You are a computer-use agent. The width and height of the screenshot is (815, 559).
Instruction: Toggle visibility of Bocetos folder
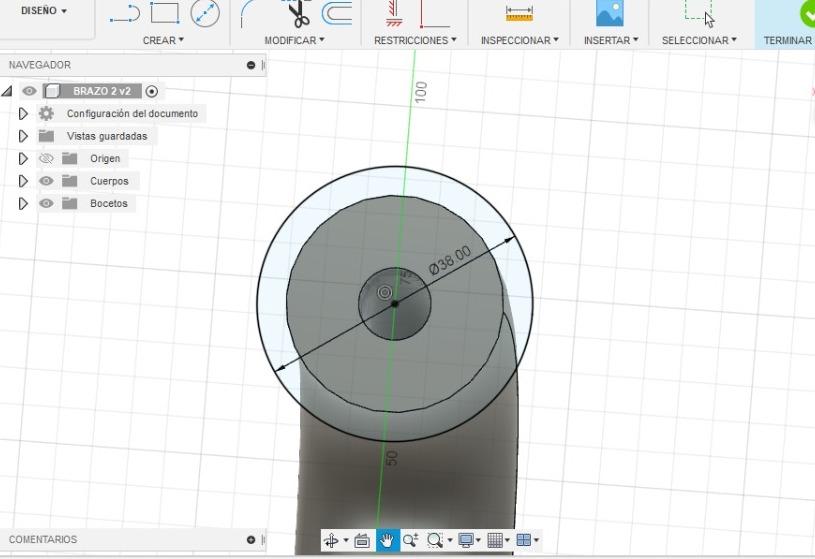pyautogui.click(x=46, y=203)
